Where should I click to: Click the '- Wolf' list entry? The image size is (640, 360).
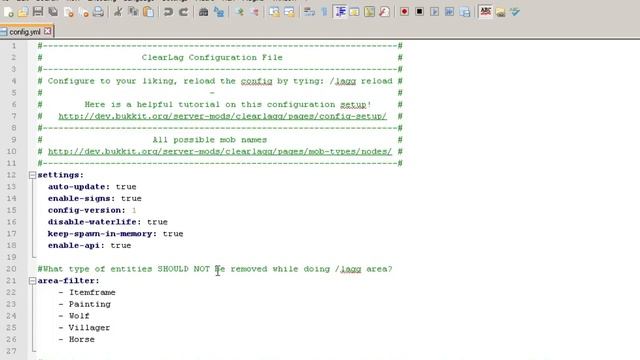[x=74, y=316]
